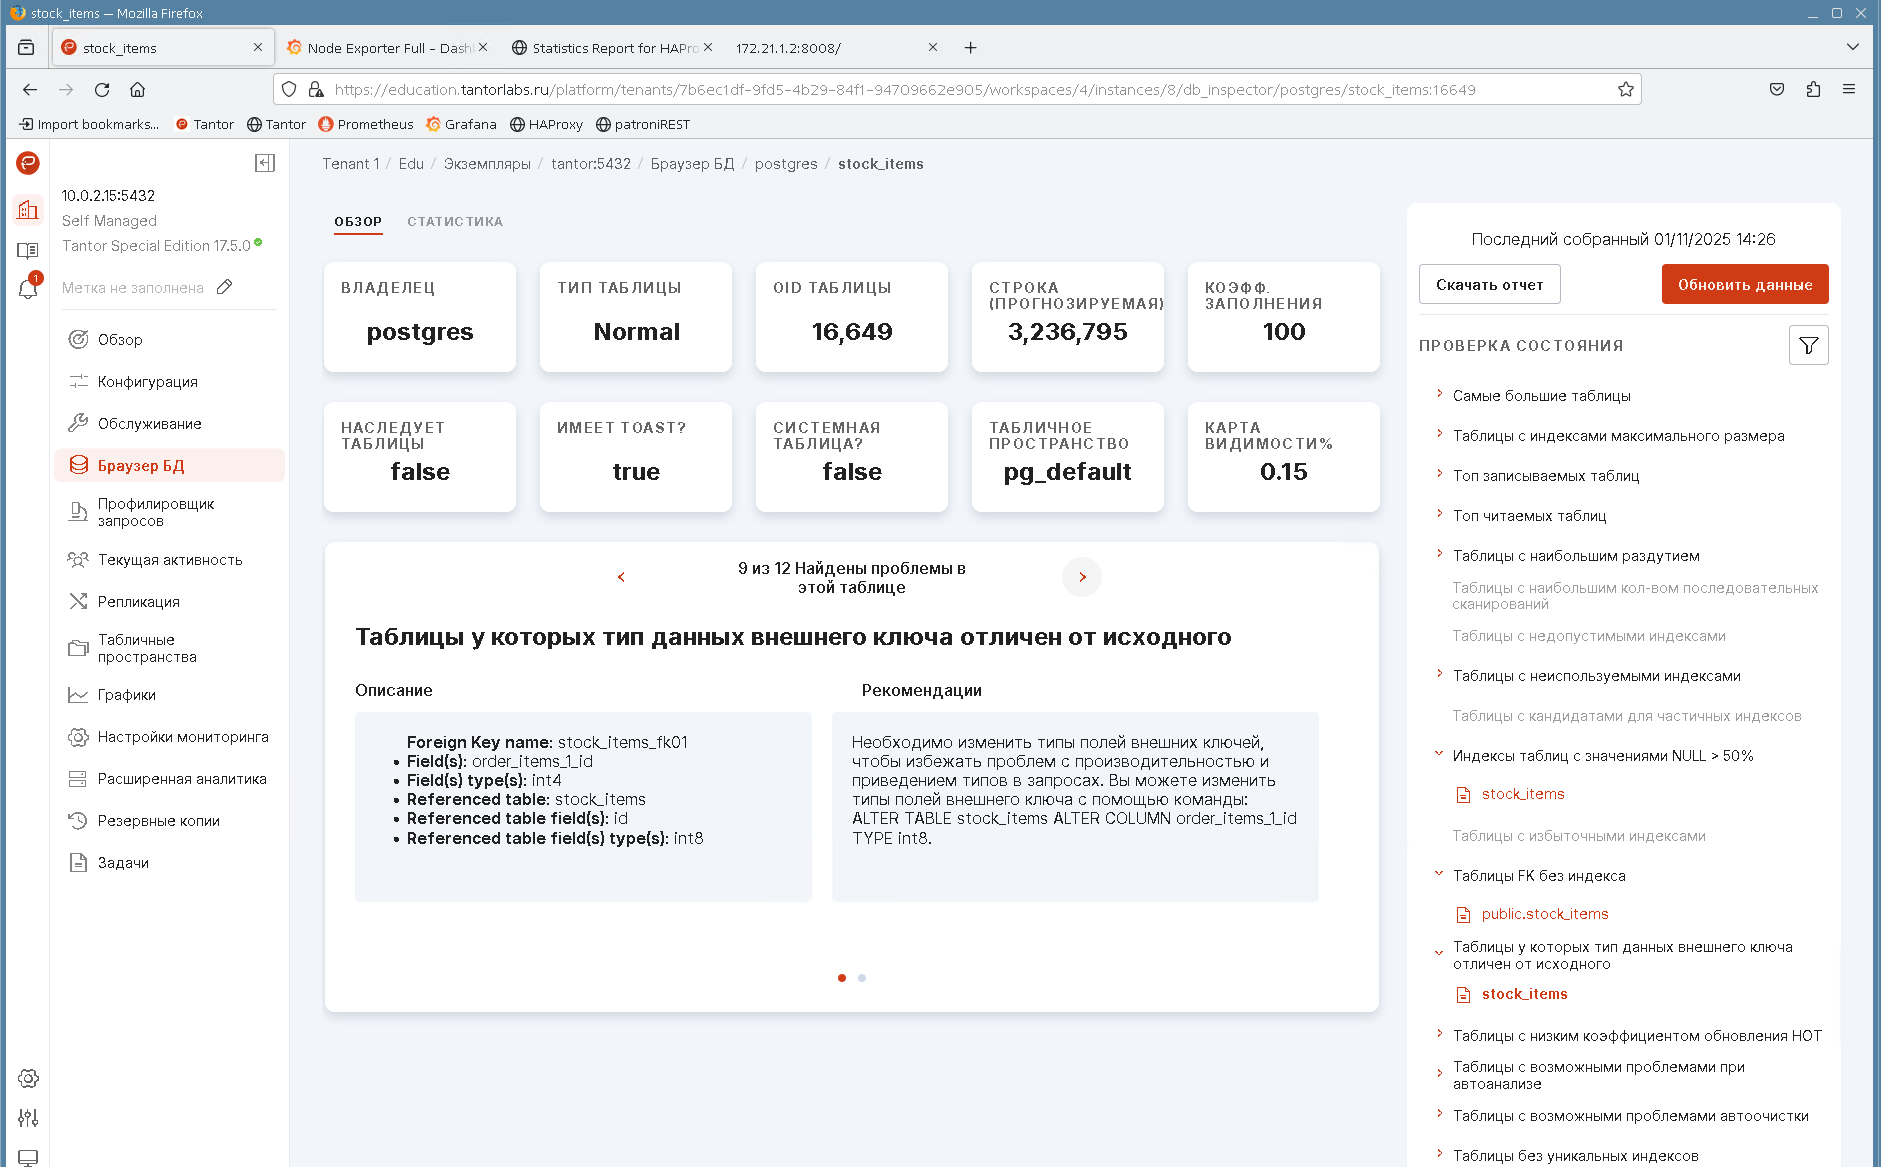Open notifications bell icon
This screenshot has height=1167, width=1881.
28,289
